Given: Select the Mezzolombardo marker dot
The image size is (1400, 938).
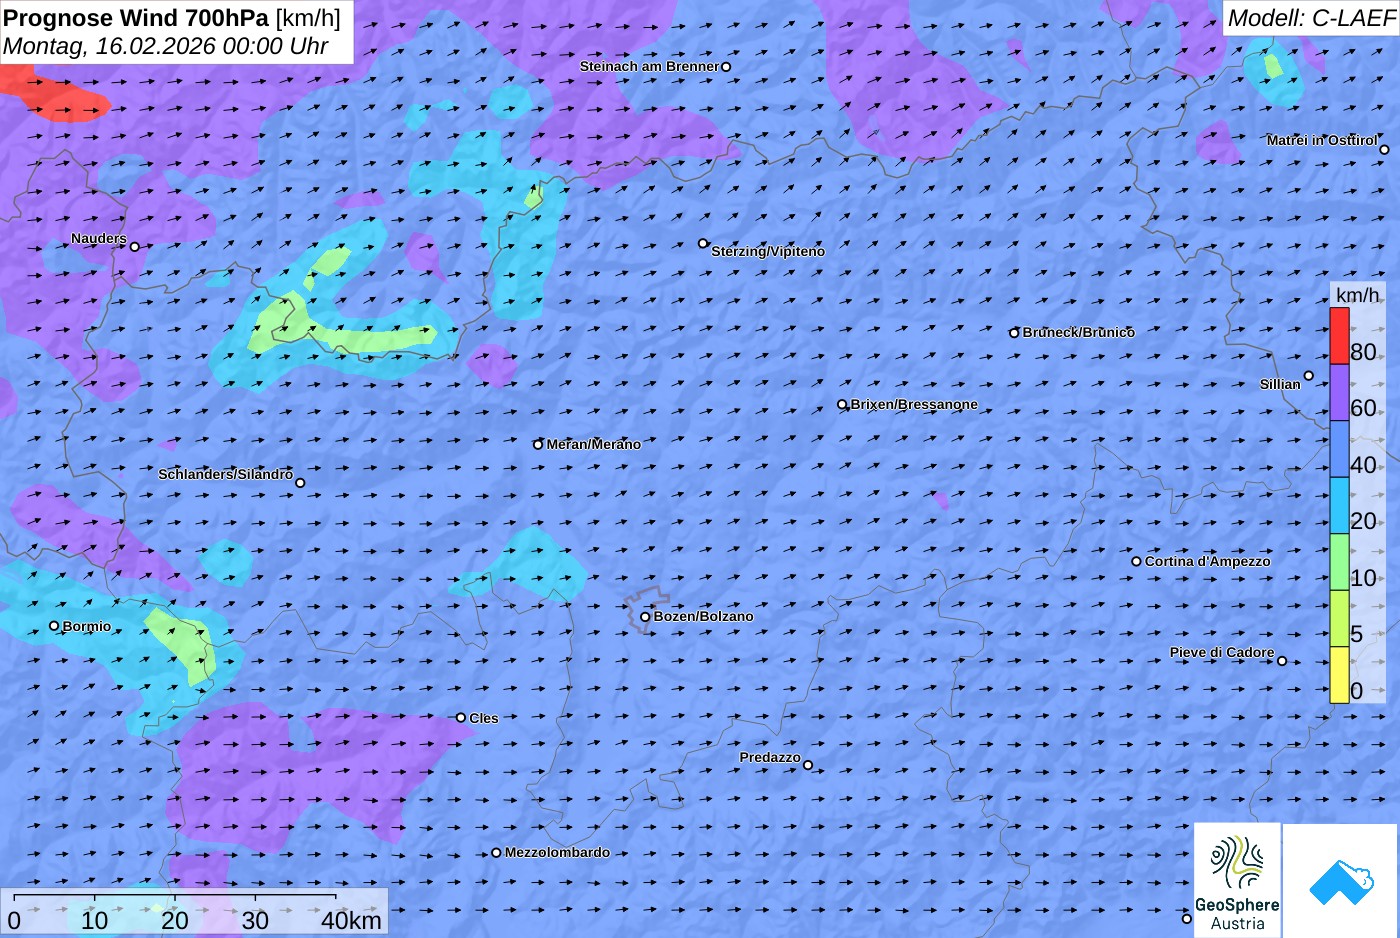Looking at the screenshot, I should click(x=496, y=853).
